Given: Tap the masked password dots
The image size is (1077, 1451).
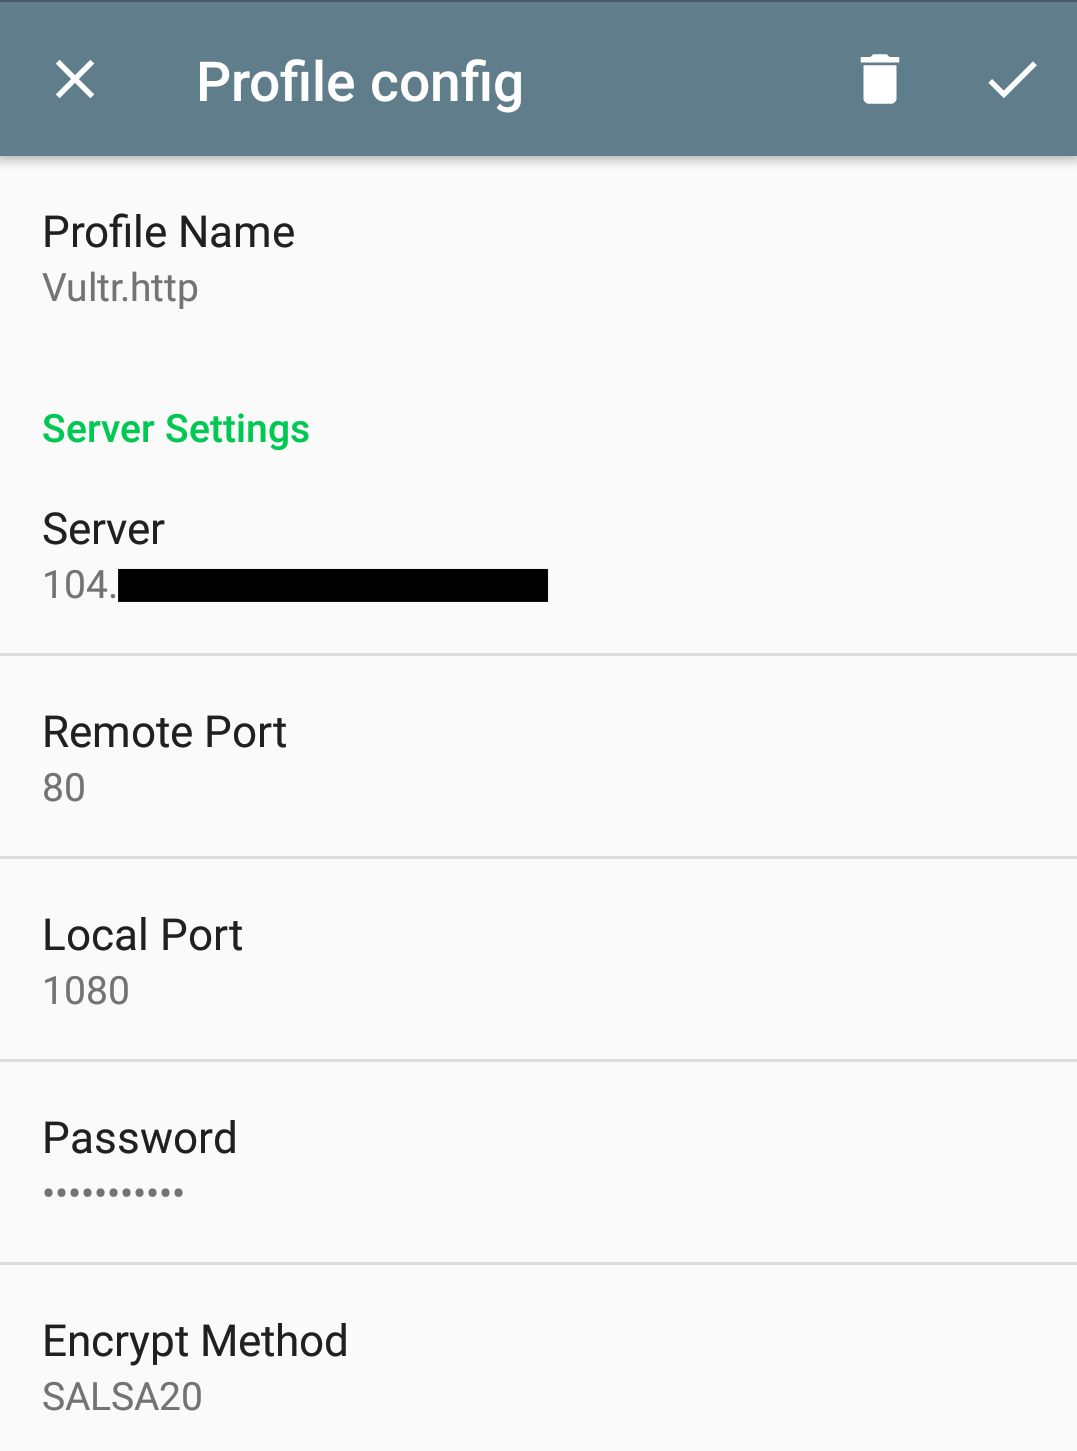Looking at the screenshot, I should click(113, 1192).
